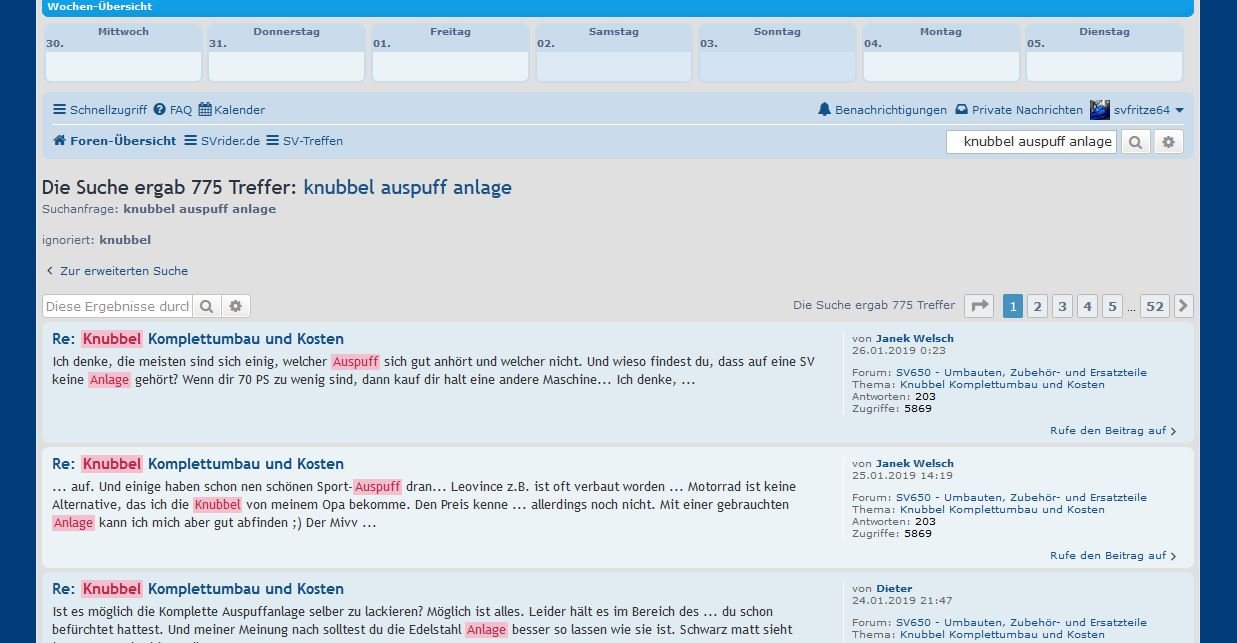The width and height of the screenshot is (1237, 643).
Task: Click magnifier button beside results filter field
Action: pos(206,306)
